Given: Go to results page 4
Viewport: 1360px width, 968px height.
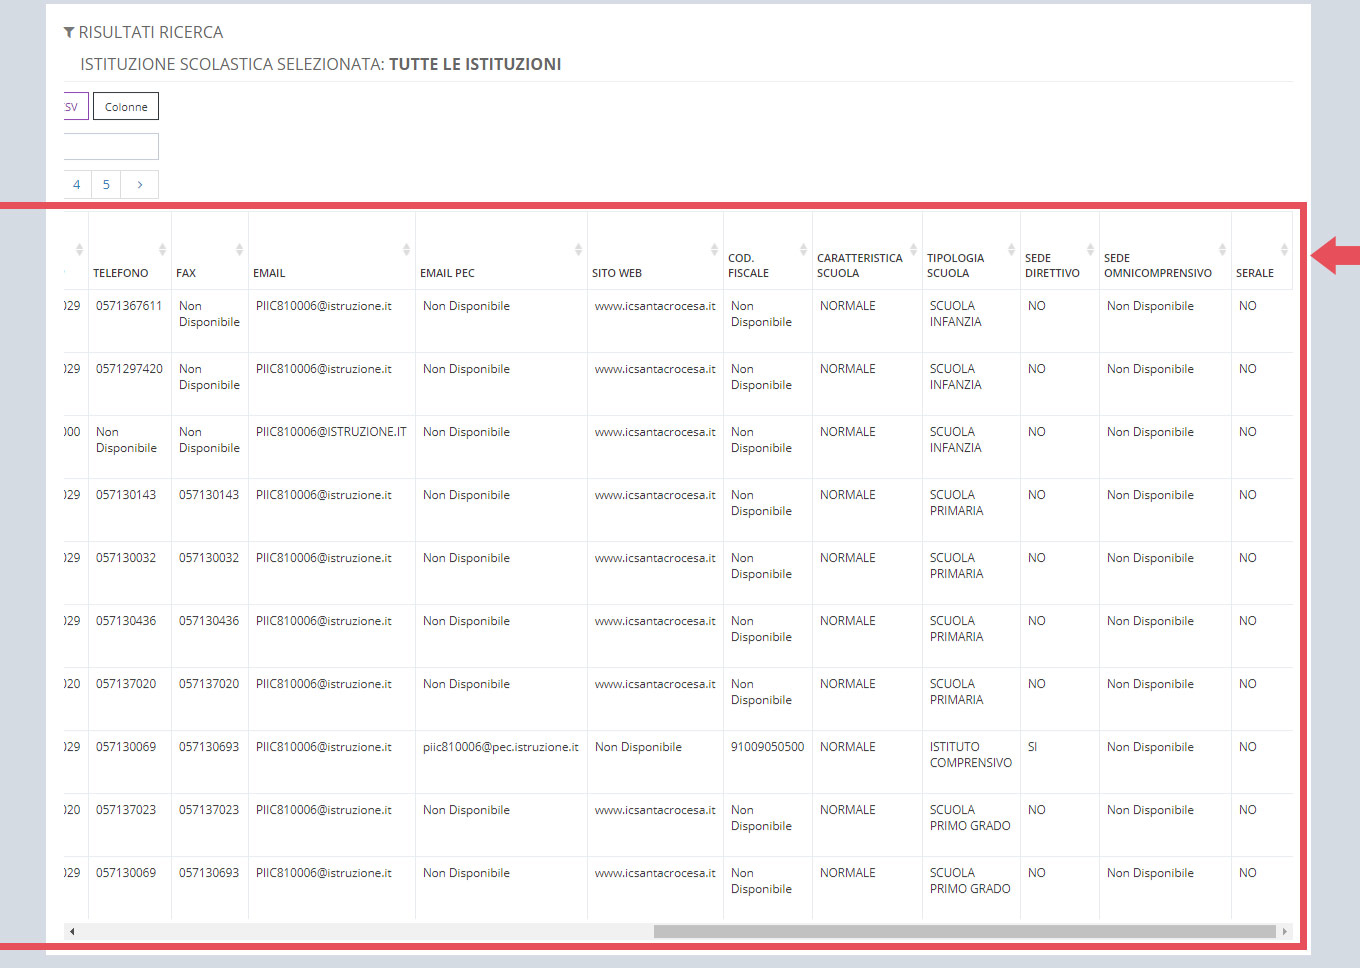Looking at the screenshot, I should coord(77,185).
